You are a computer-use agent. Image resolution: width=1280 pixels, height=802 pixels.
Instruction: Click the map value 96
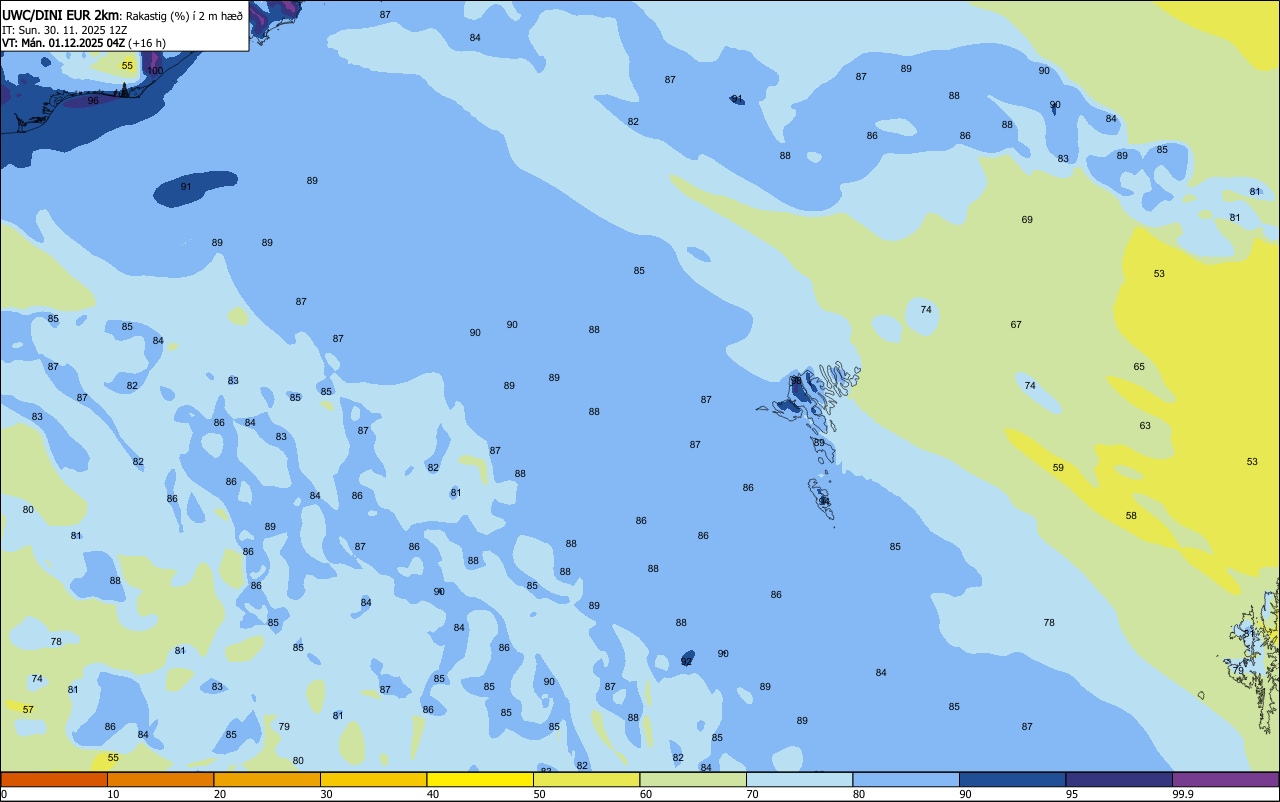[93, 100]
